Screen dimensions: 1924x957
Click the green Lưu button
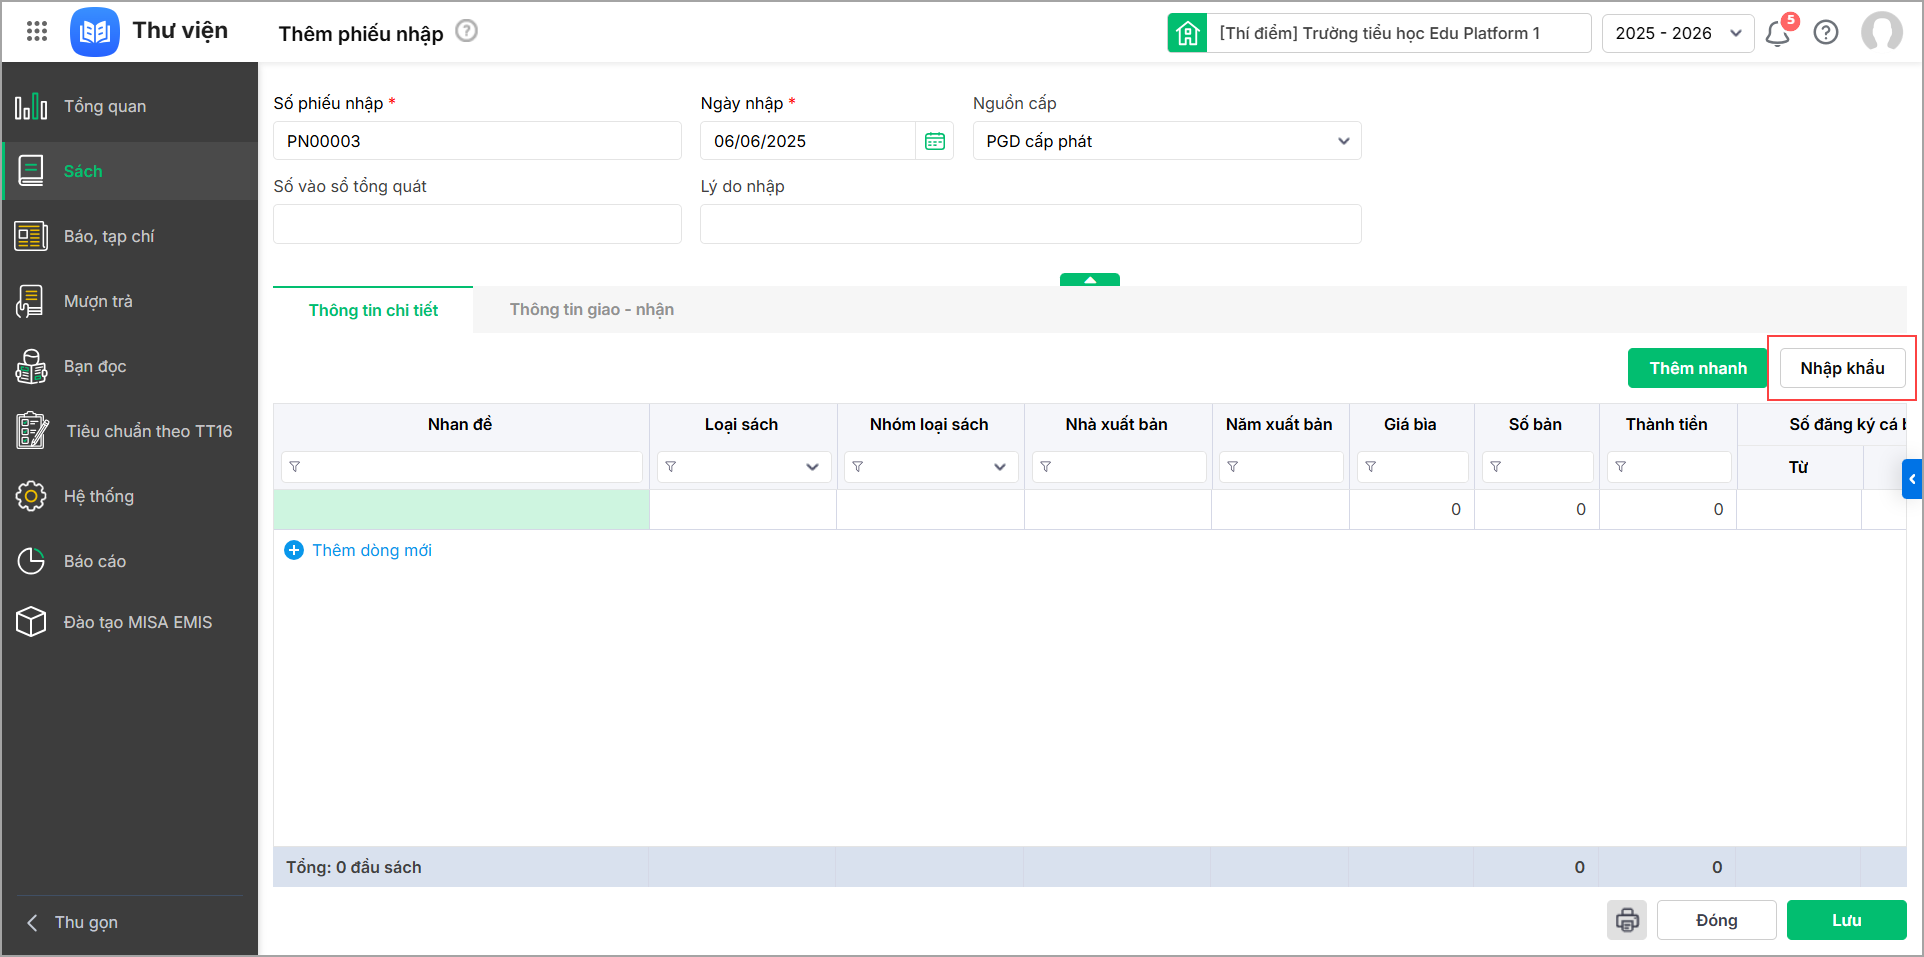(x=1846, y=920)
